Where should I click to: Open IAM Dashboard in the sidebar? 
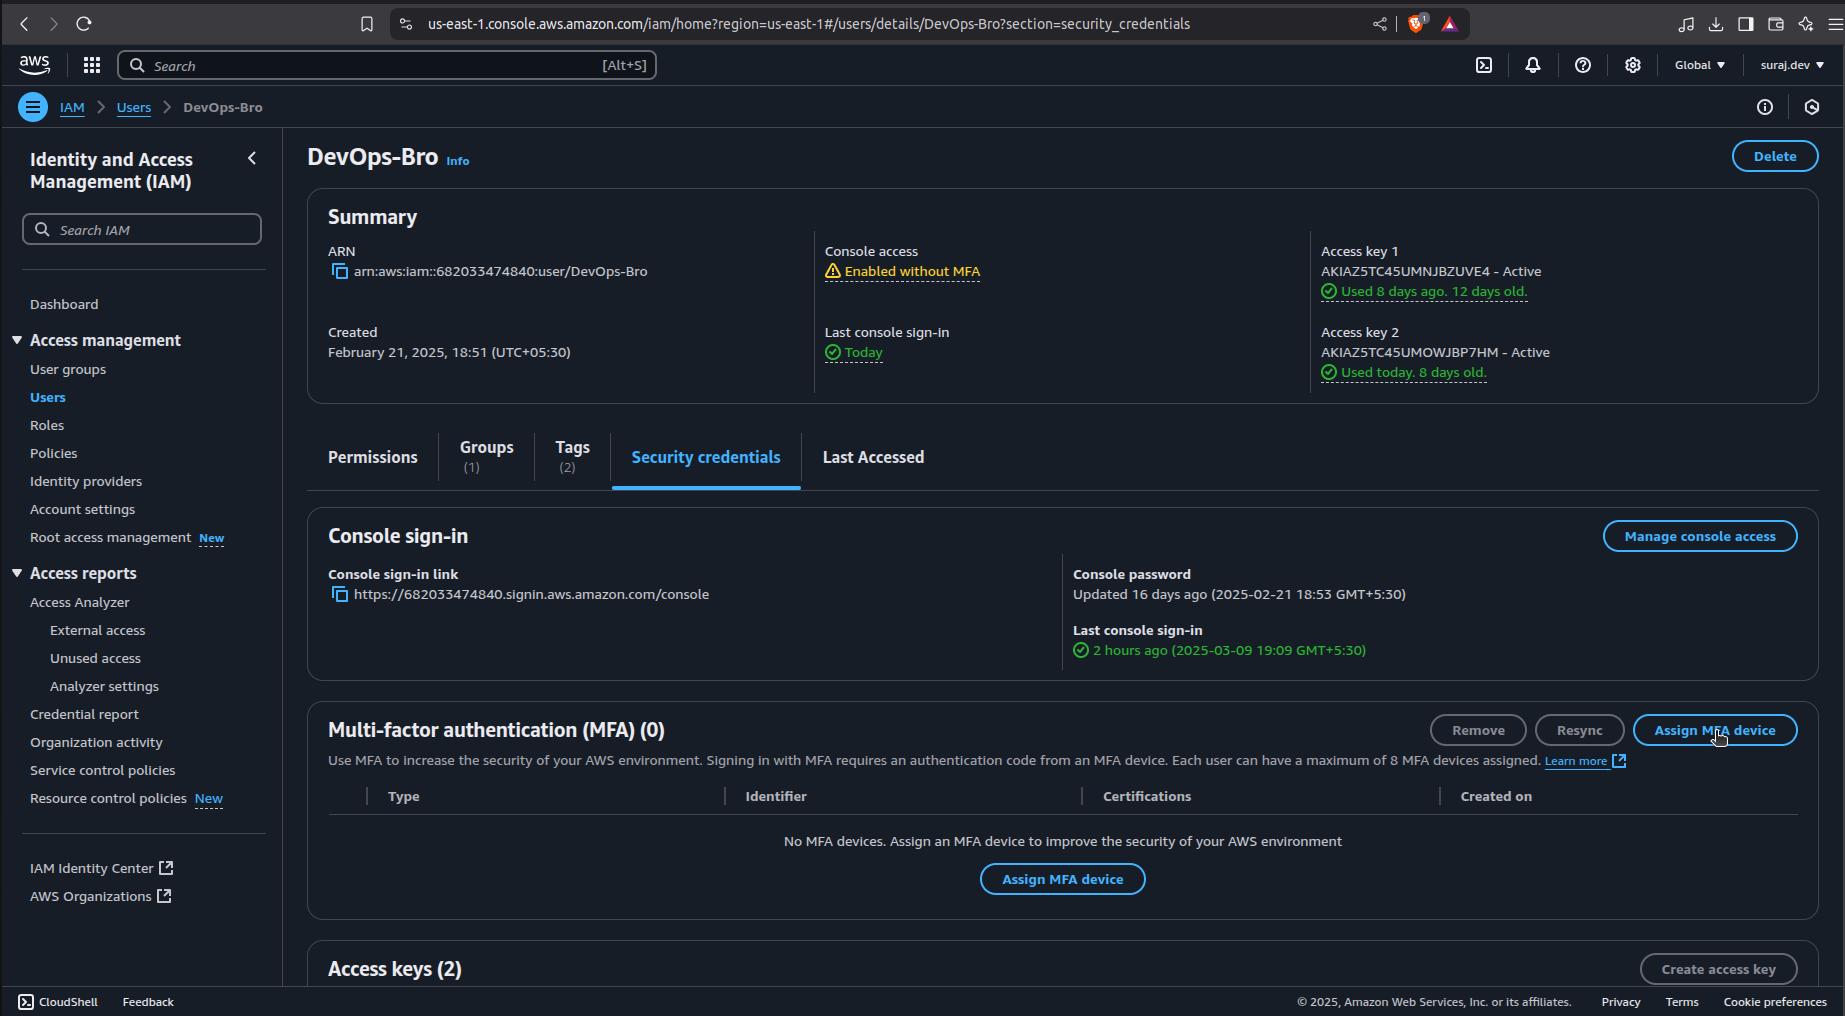click(x=64, y=304)
